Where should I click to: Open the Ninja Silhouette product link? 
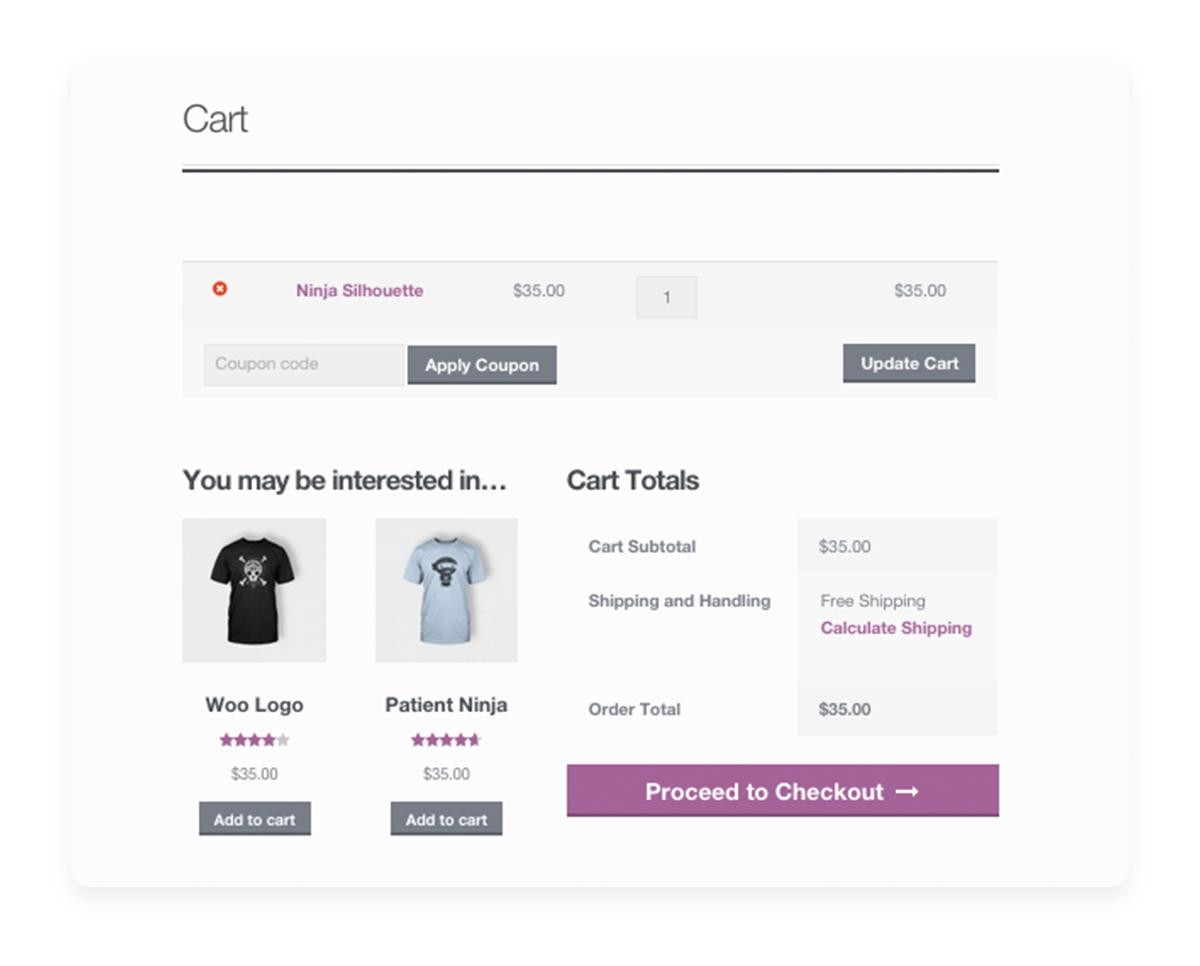click(359, 291)
